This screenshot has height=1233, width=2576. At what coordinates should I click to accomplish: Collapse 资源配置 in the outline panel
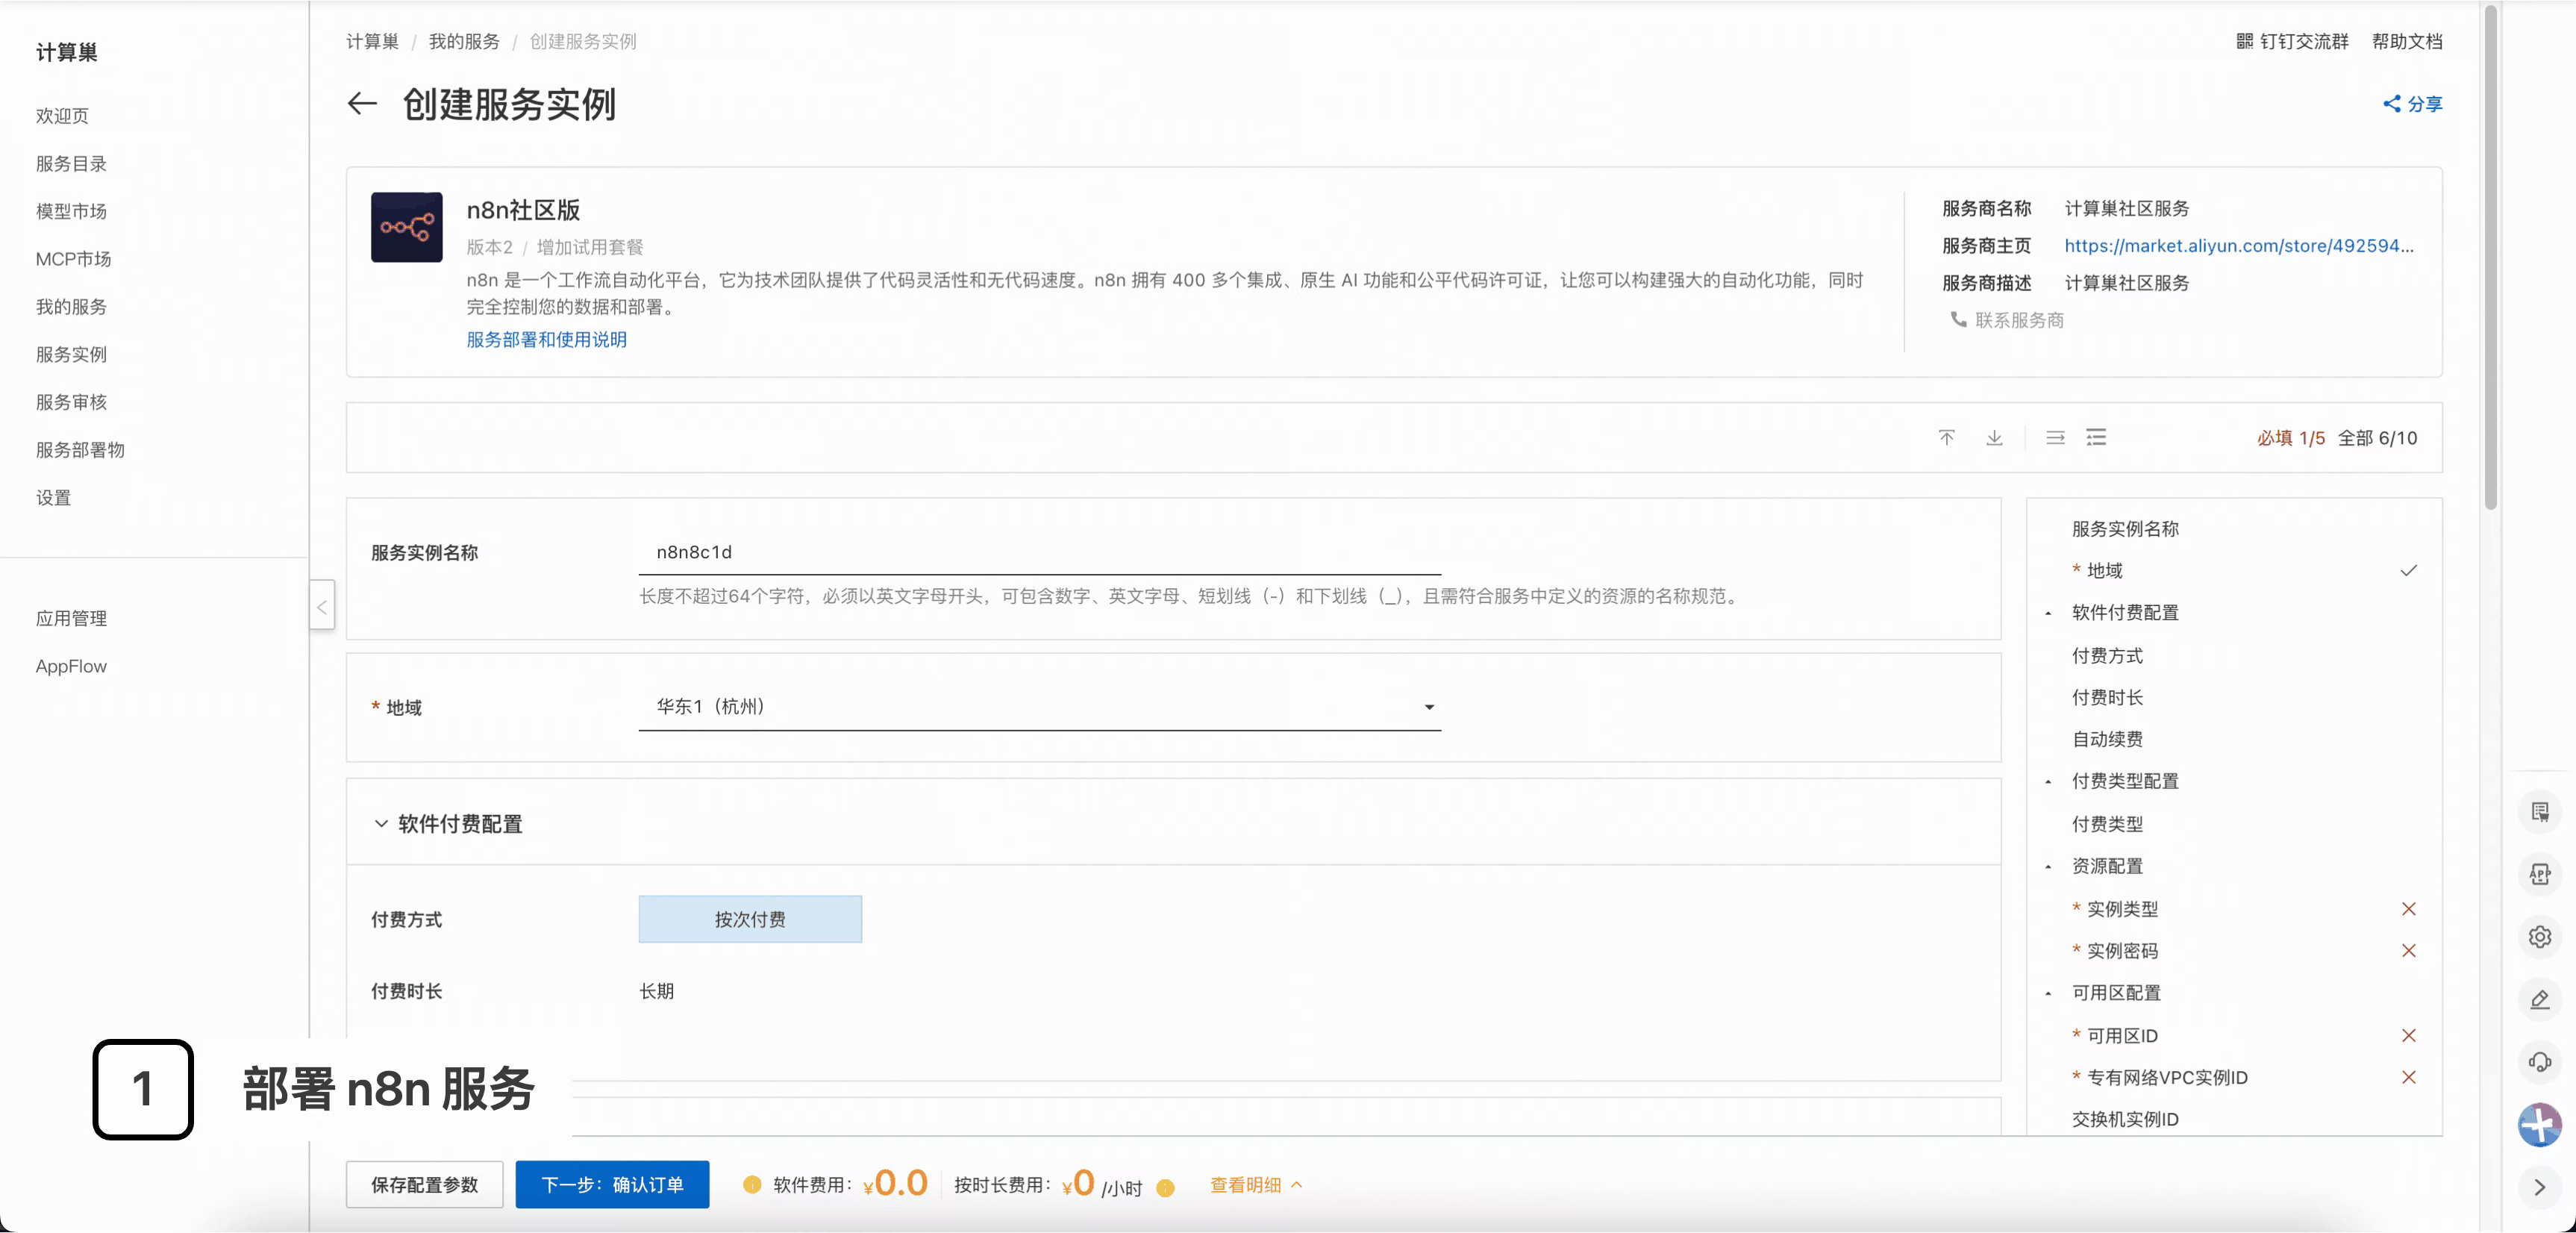(2048, 867)
